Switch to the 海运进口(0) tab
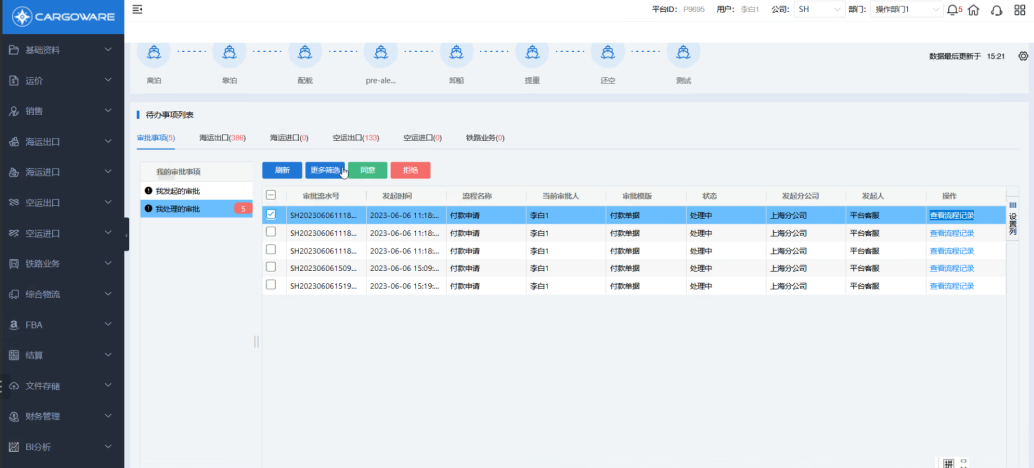1034x468 pixels. tap(289, 138)
